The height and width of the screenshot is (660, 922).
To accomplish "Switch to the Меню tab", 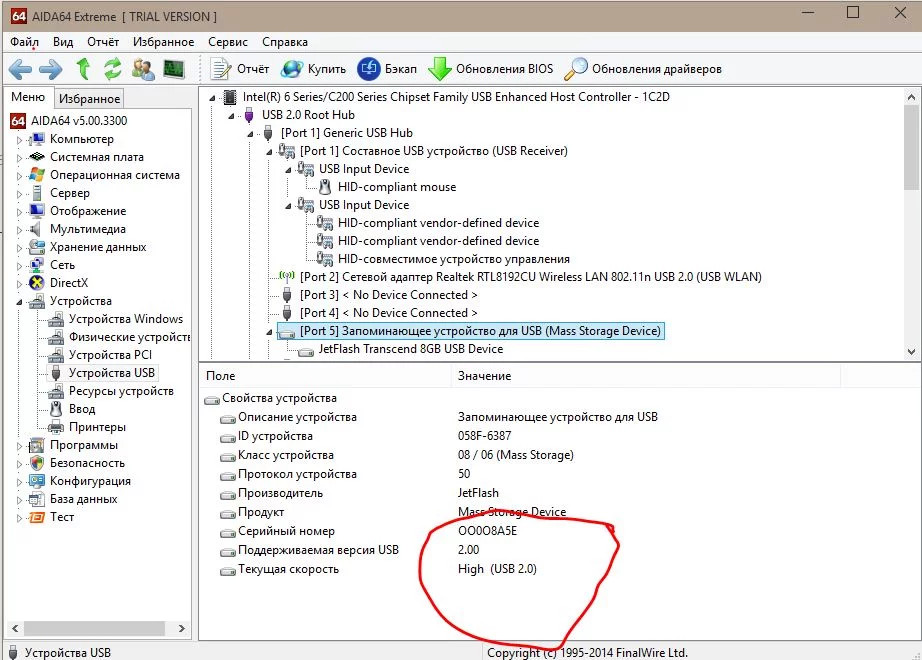I will click(x=28, y=97).
